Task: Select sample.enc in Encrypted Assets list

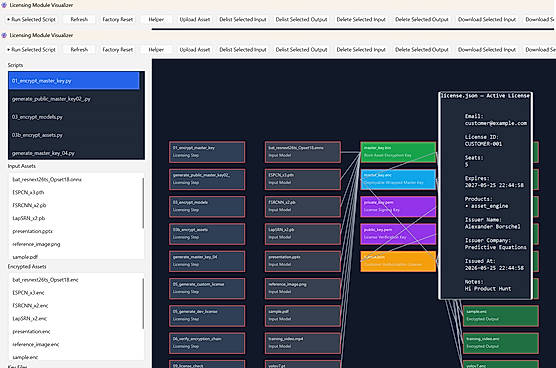Action: (75, 357)
